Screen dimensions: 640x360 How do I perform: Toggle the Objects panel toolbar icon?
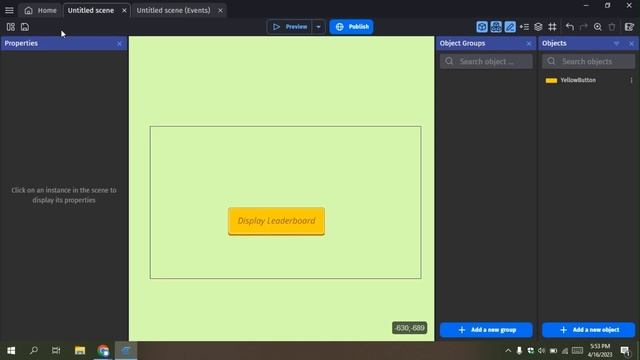click(482, 27)
